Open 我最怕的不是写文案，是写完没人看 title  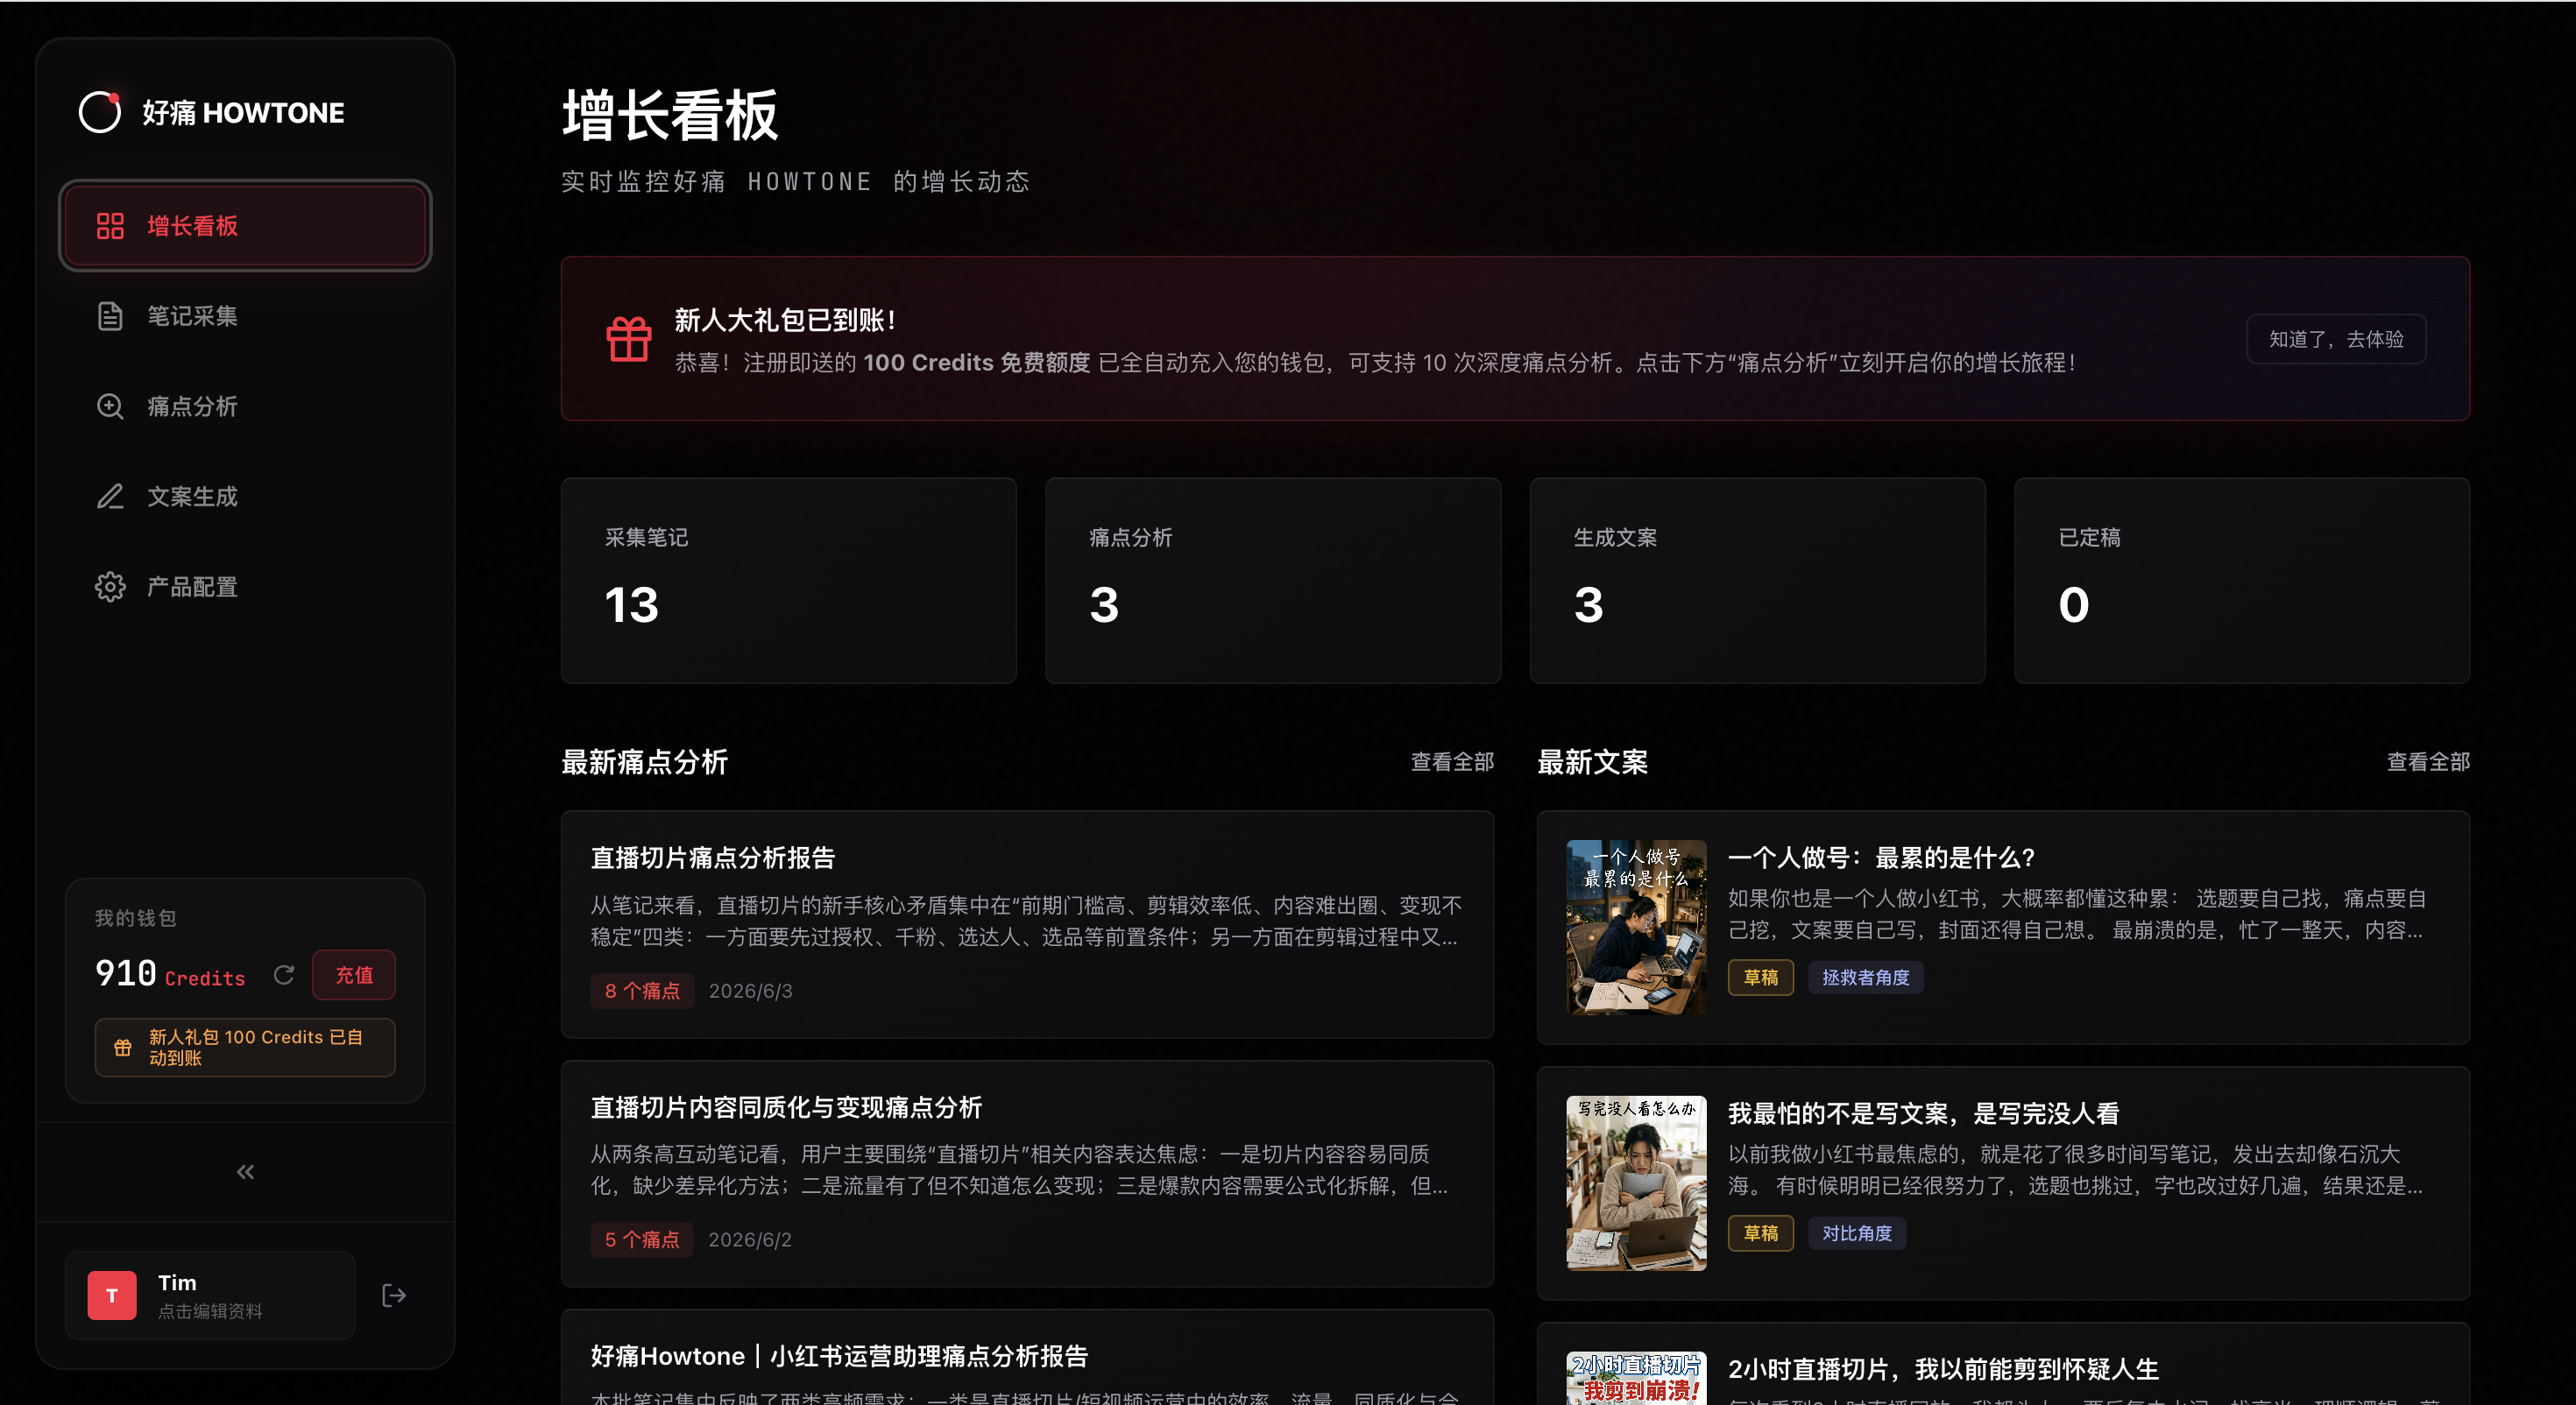pos(1924,1113)
